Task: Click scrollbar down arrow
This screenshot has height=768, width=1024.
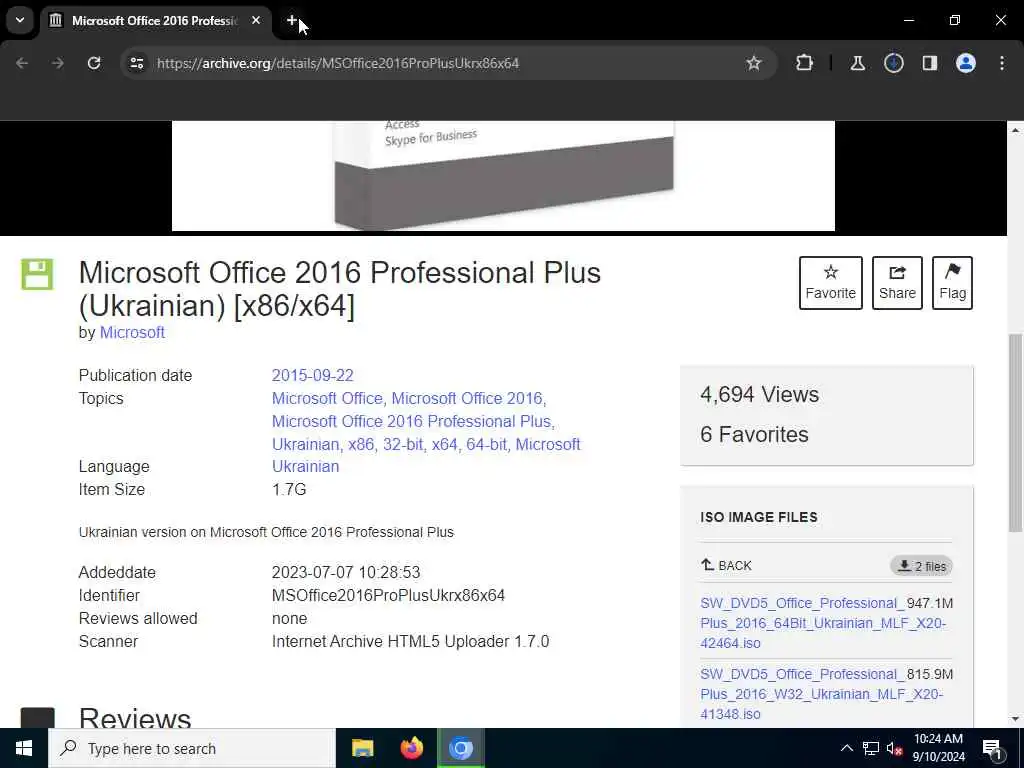Action: (x=1015, y=719)
